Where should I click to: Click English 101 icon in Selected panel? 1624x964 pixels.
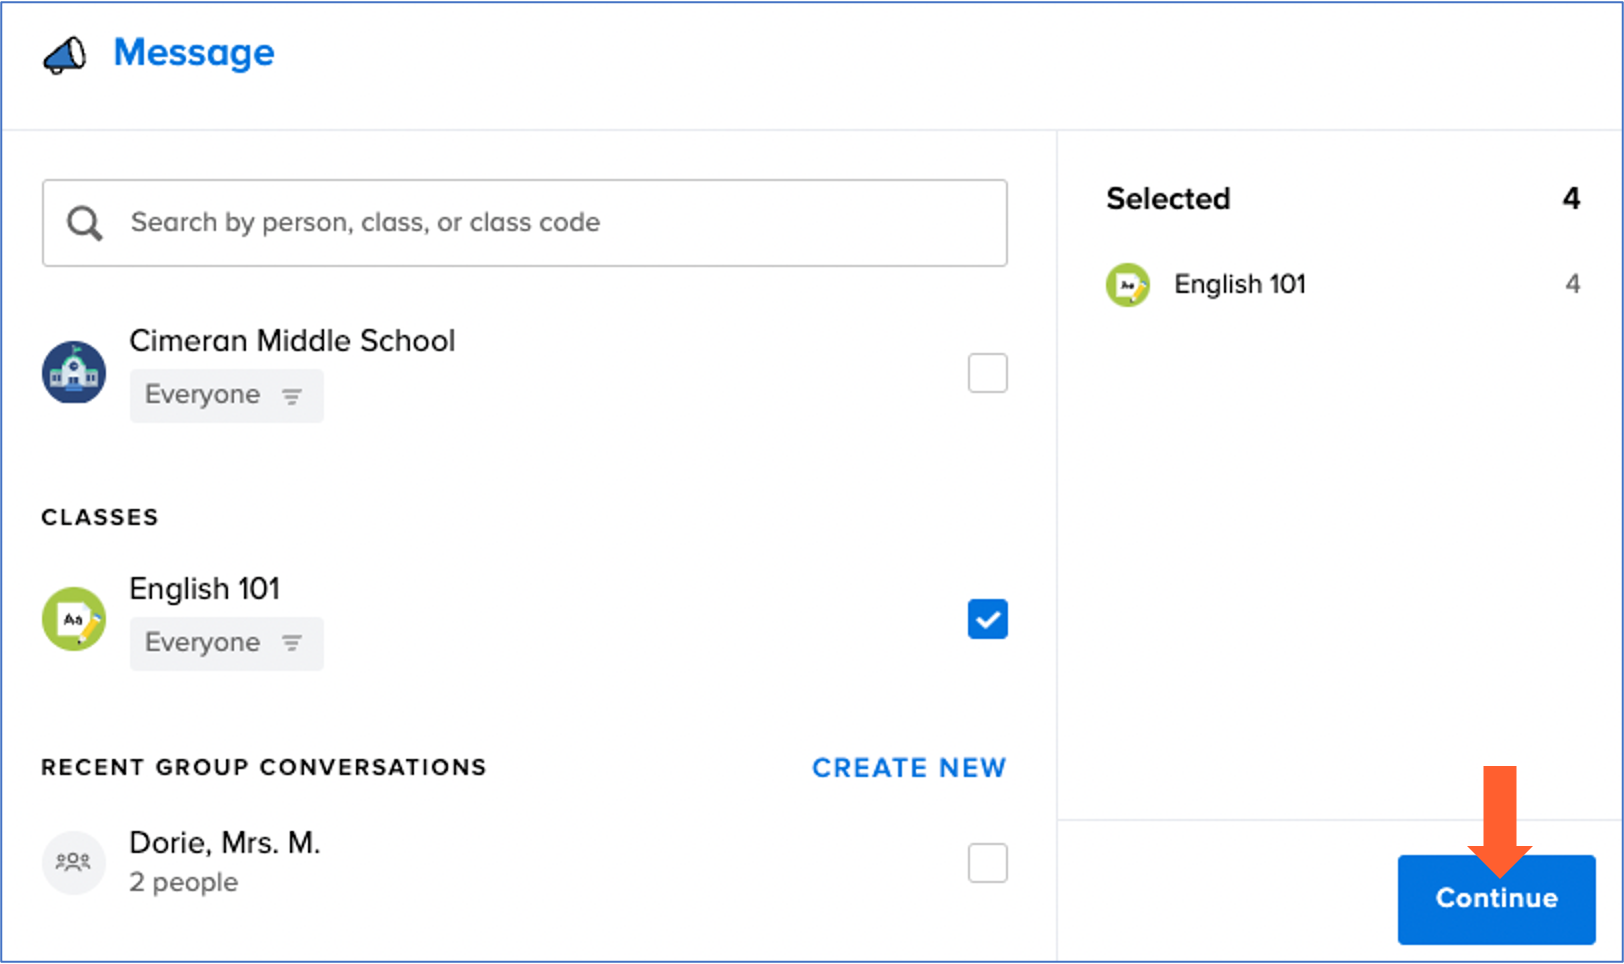coord(1128,285)
